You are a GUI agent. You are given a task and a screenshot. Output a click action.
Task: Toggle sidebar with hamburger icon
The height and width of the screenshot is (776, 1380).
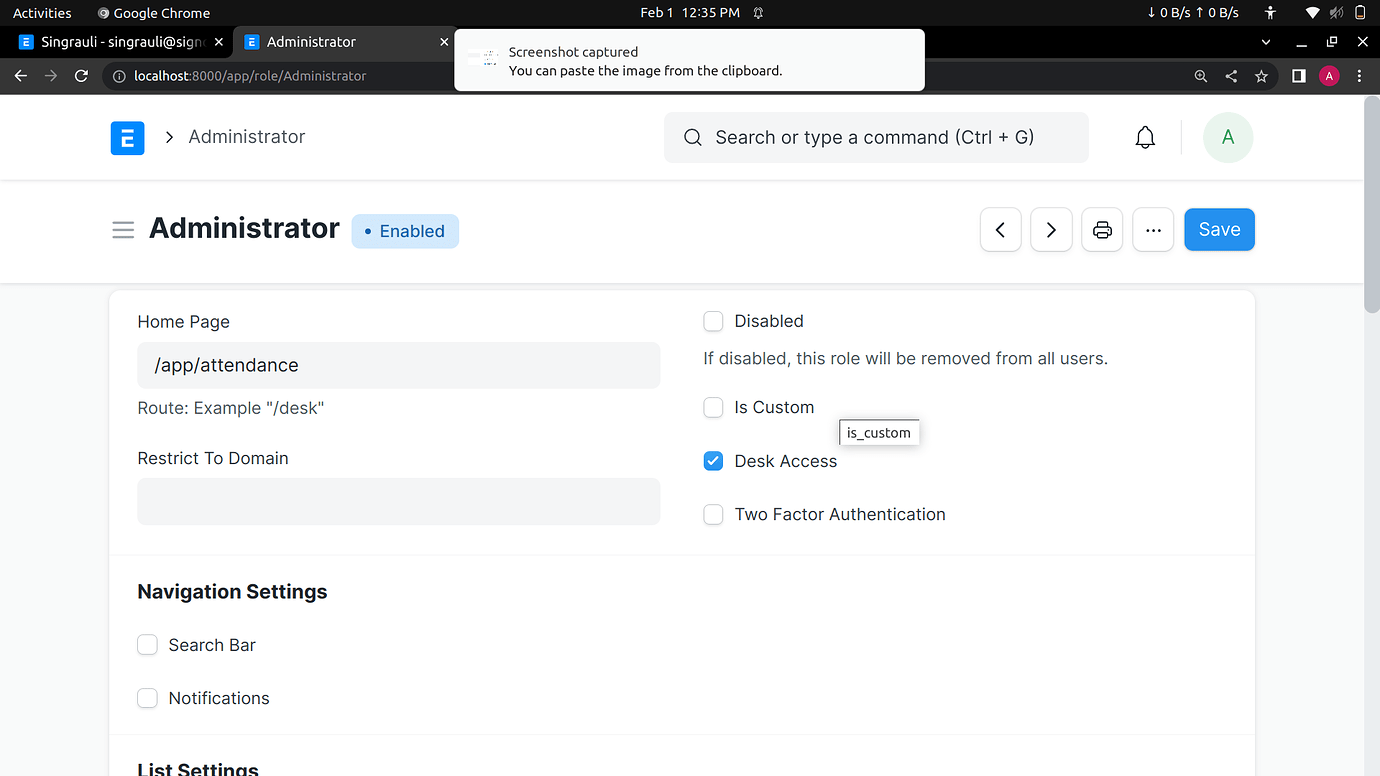click(123, 230)
